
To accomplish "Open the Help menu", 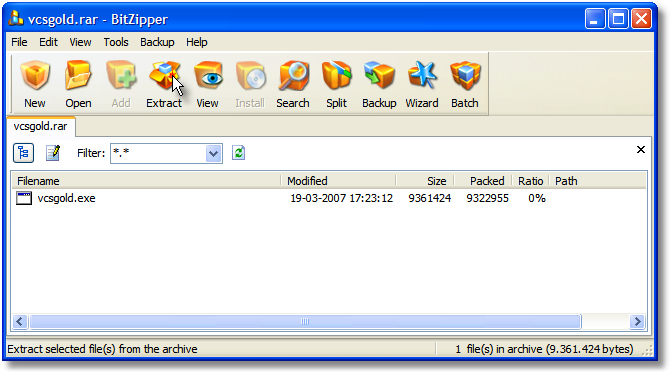I will tap(197, 42).
